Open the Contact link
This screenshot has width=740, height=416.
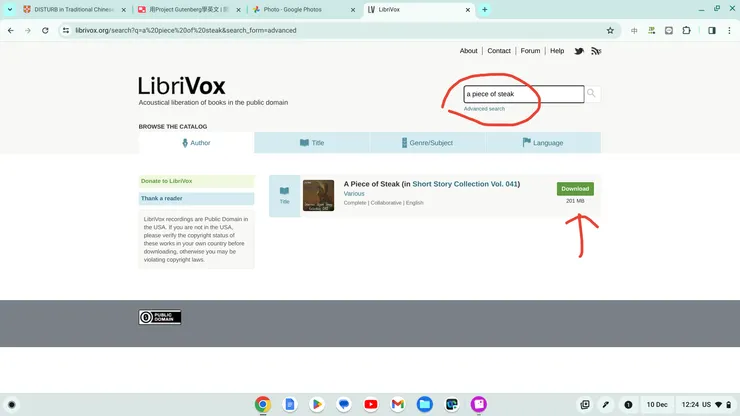click(x=499, y=51)
